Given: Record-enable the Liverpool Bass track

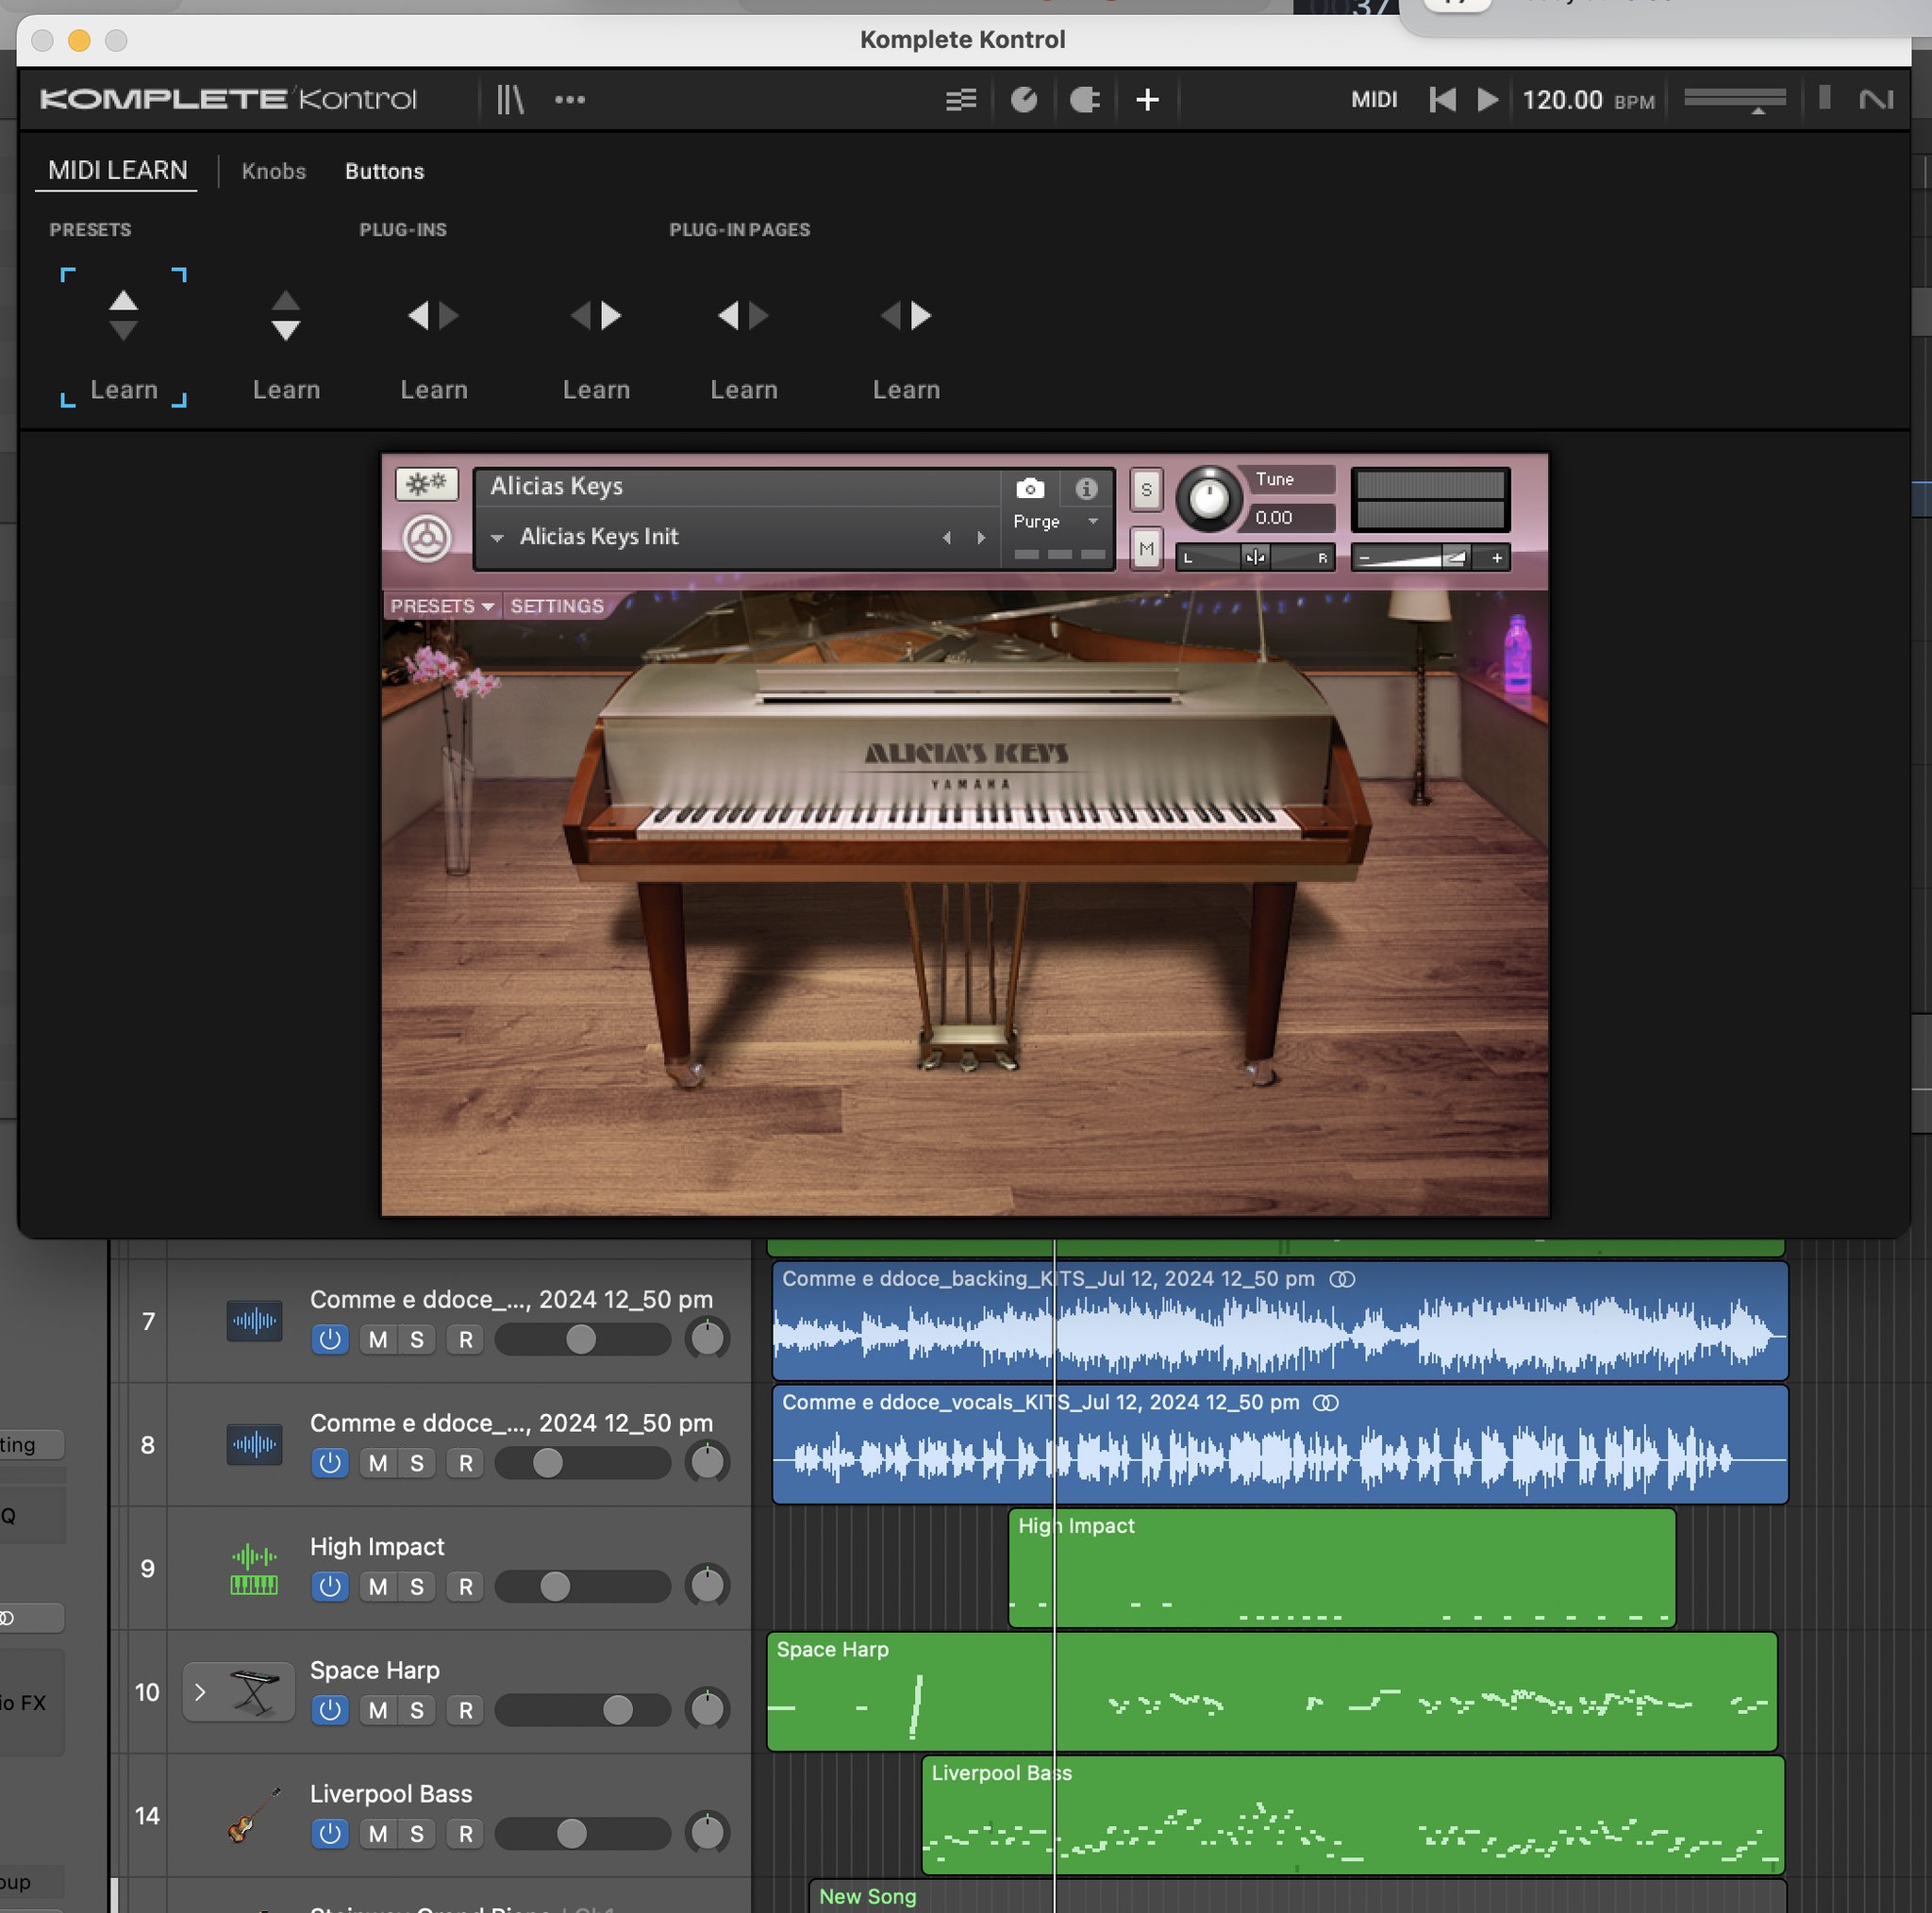Looking at the screenshot, I should point(466,1834).
